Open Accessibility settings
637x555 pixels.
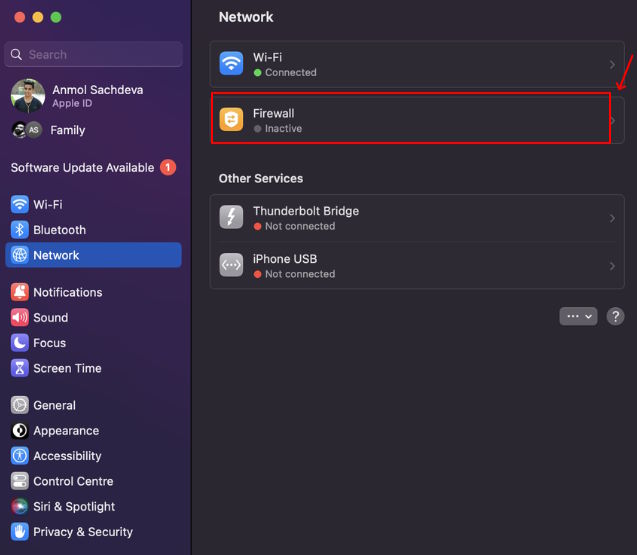[x=93, y=456]
